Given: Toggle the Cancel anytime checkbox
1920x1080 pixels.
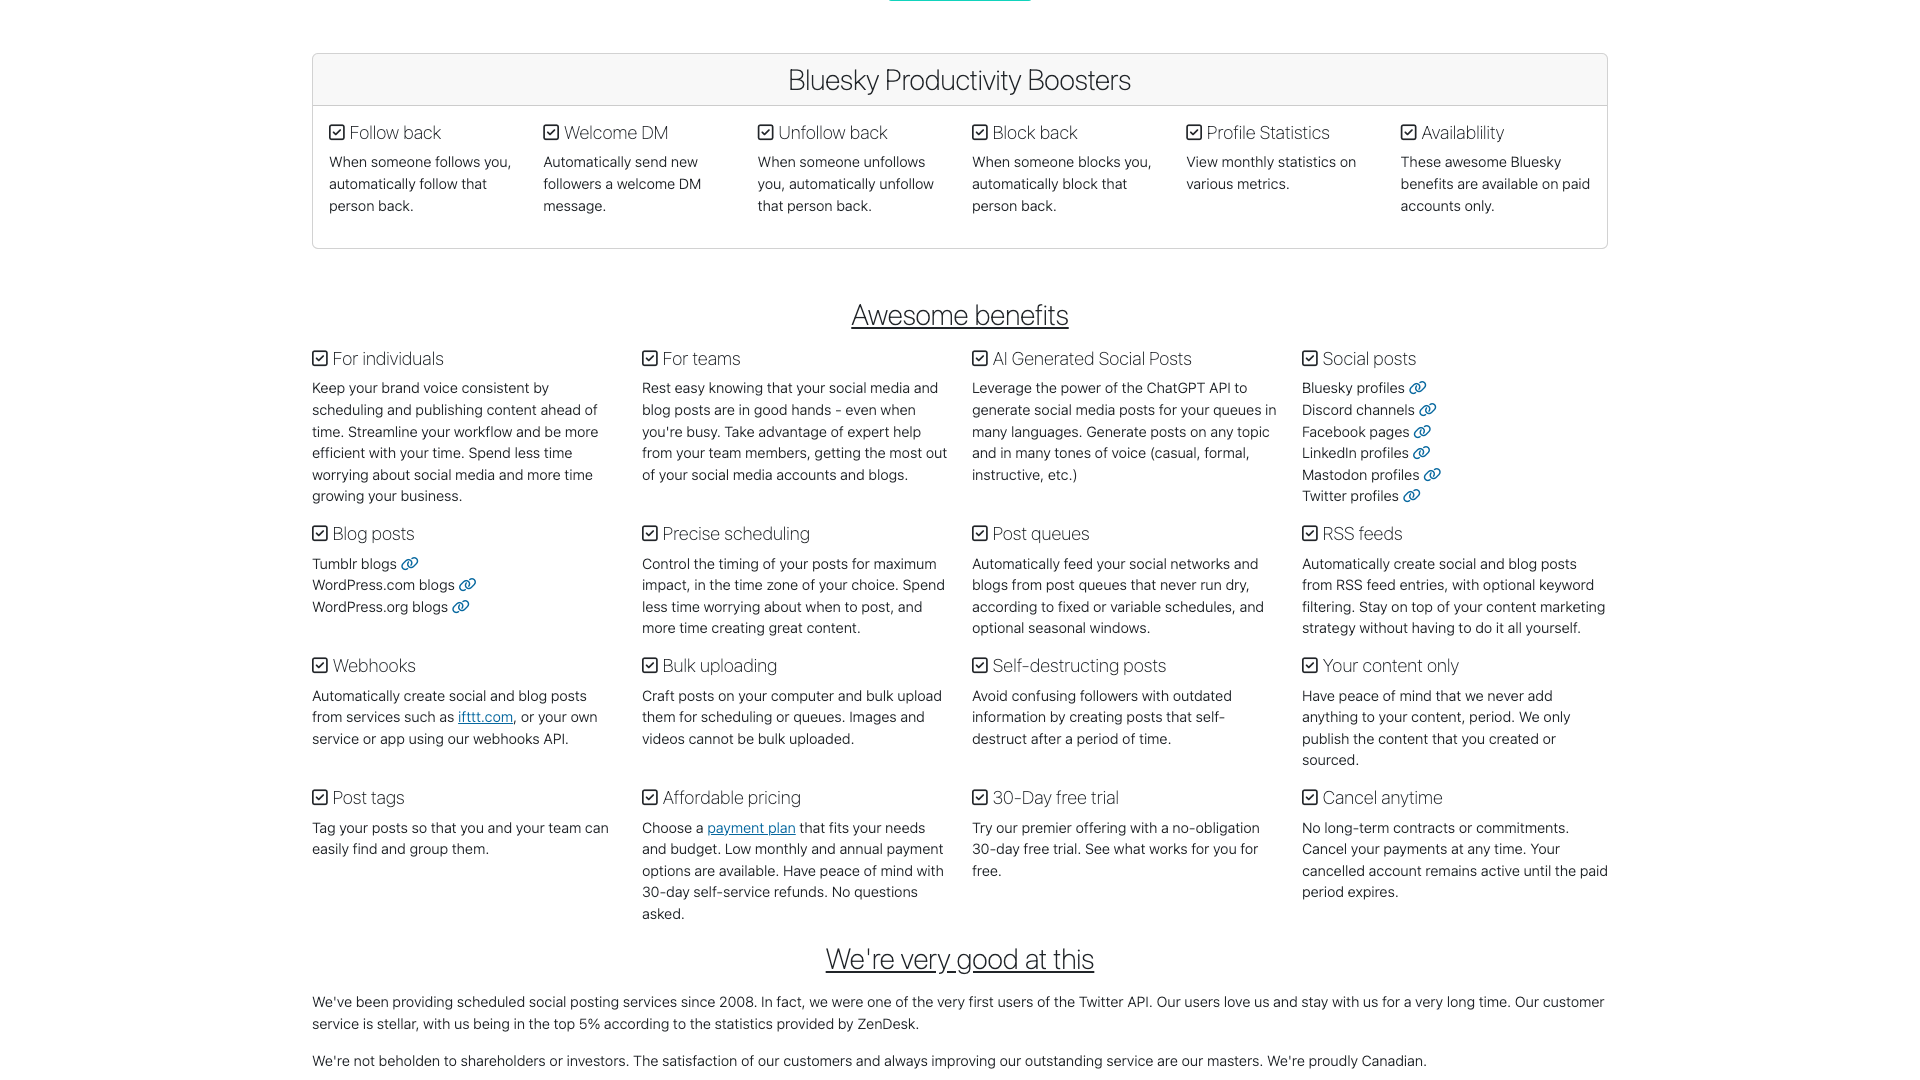Looking at the screenshot, I should [x=1309, y=797].
